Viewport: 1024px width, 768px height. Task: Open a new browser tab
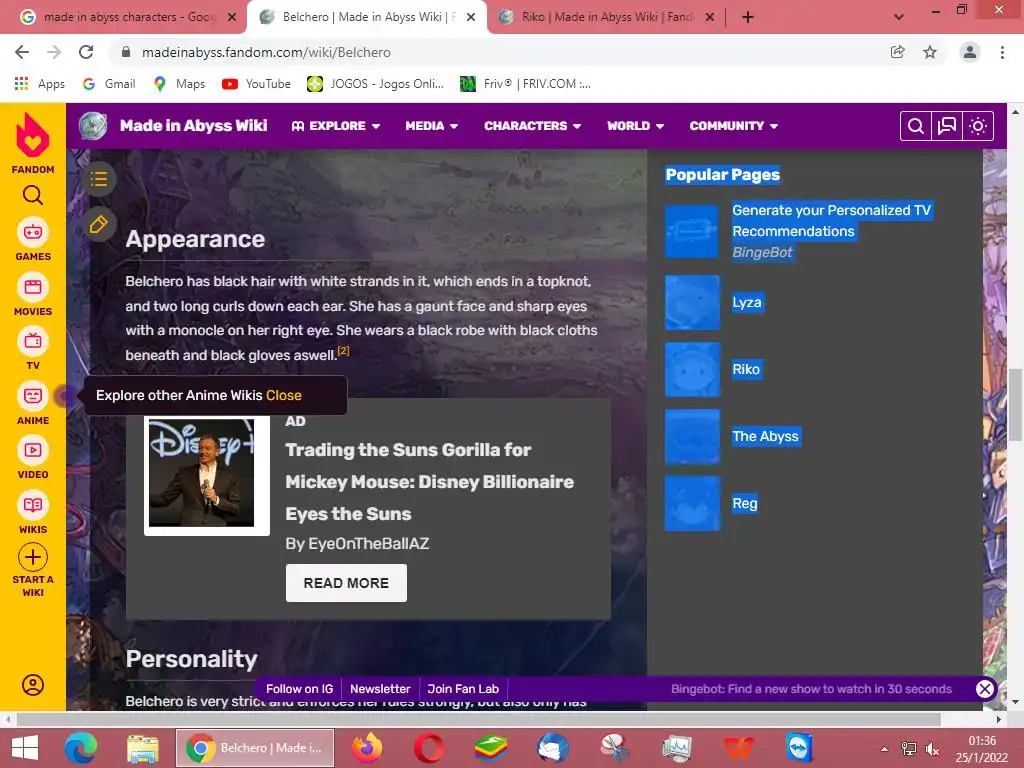click(748, 17)
